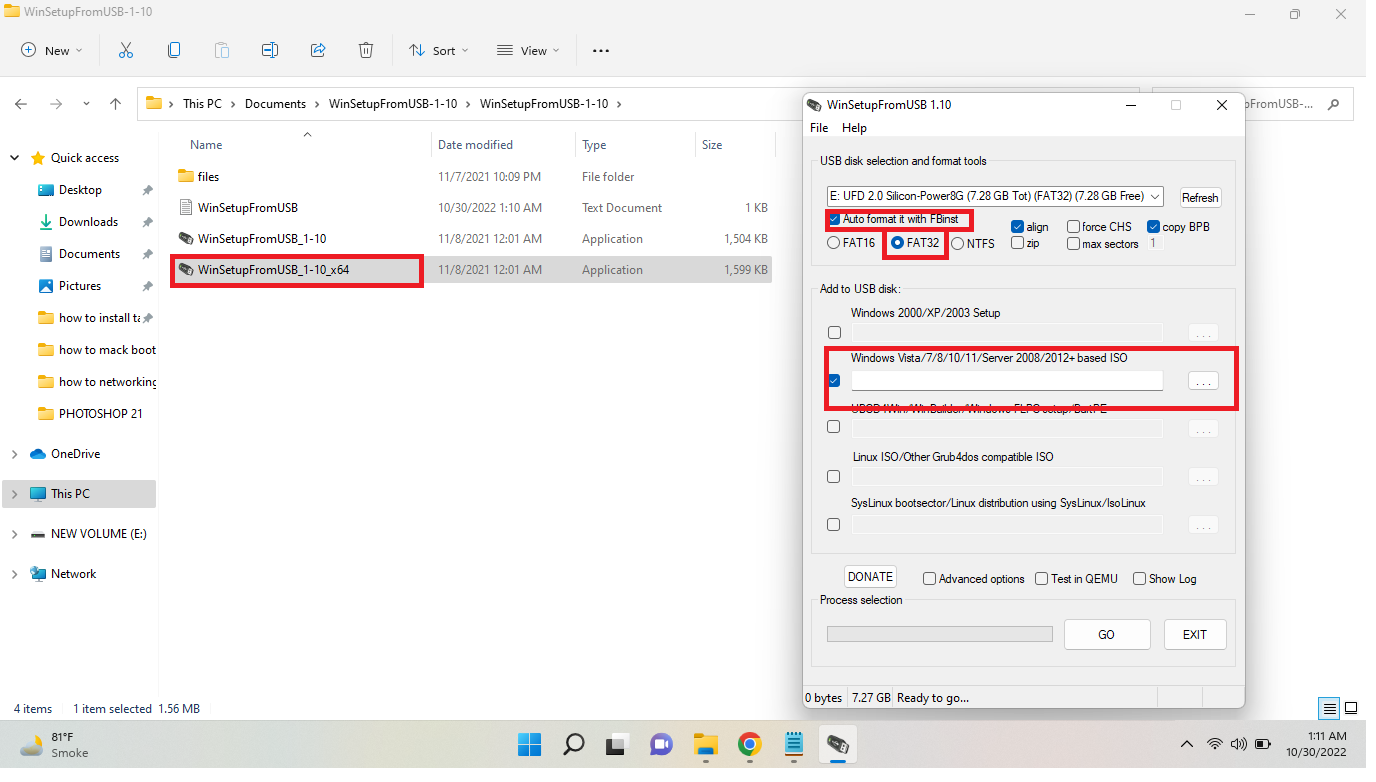Go up one folder with the up arrow

tap(116, 103)
